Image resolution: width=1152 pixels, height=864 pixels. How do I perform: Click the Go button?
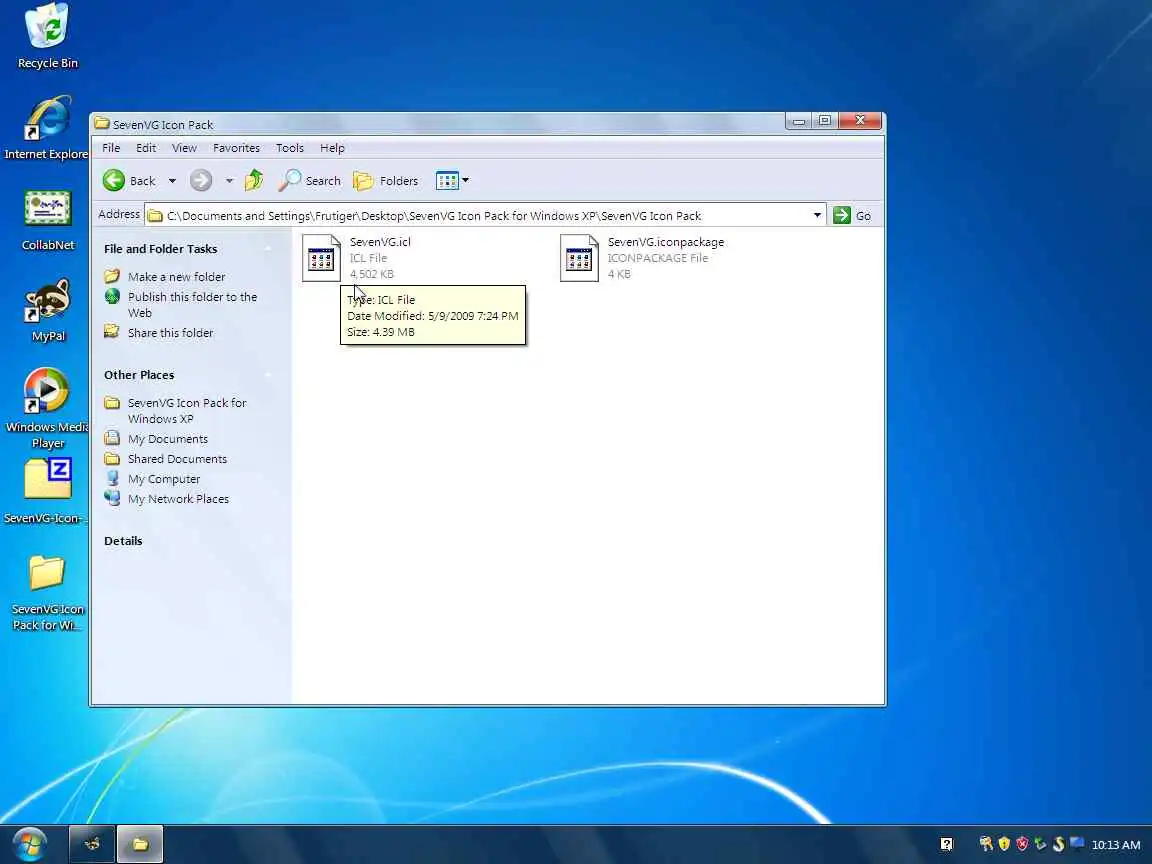pos(852,215)
